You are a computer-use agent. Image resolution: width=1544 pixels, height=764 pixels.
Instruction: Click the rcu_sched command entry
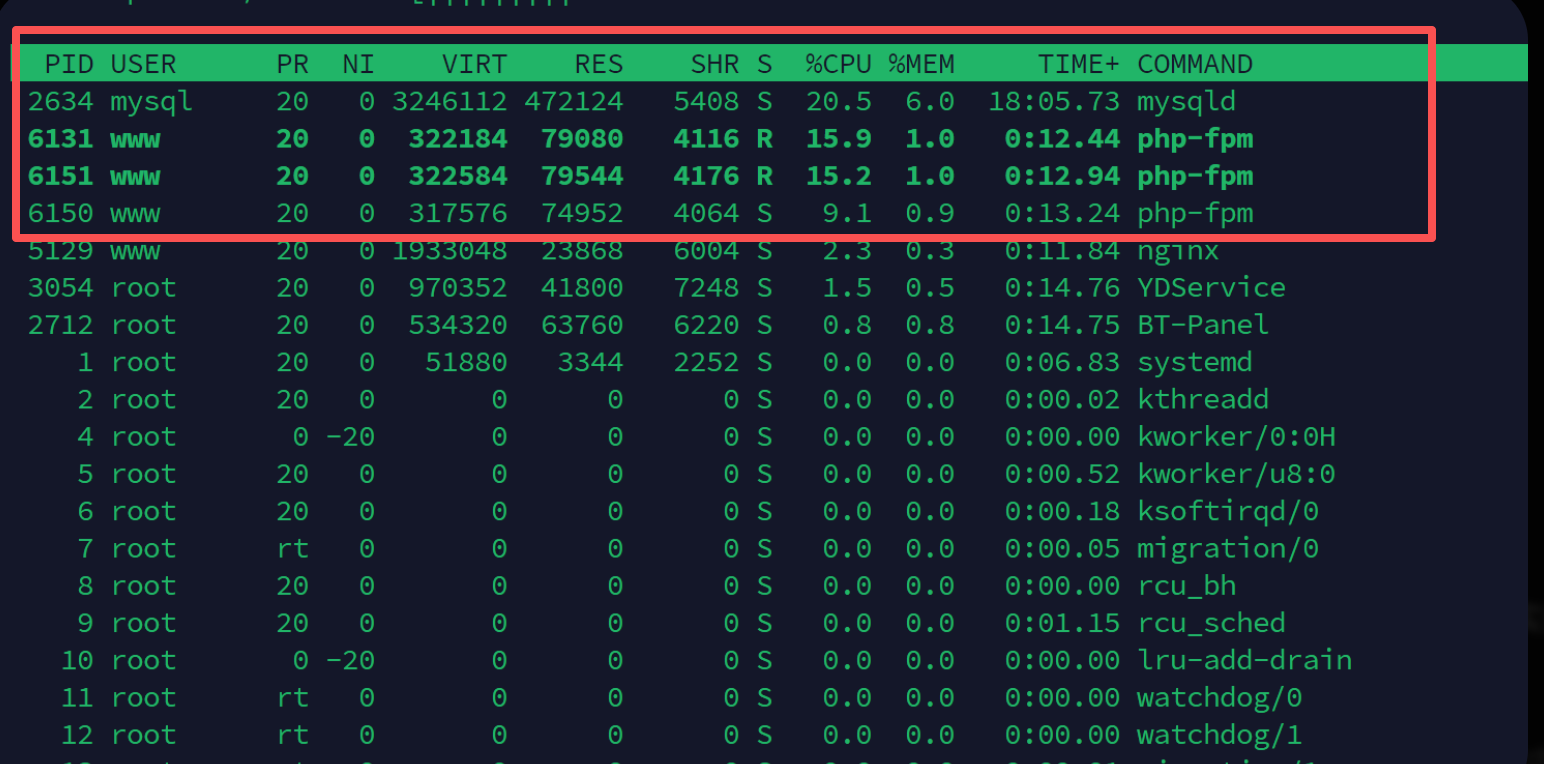[x=1210, y=623]
